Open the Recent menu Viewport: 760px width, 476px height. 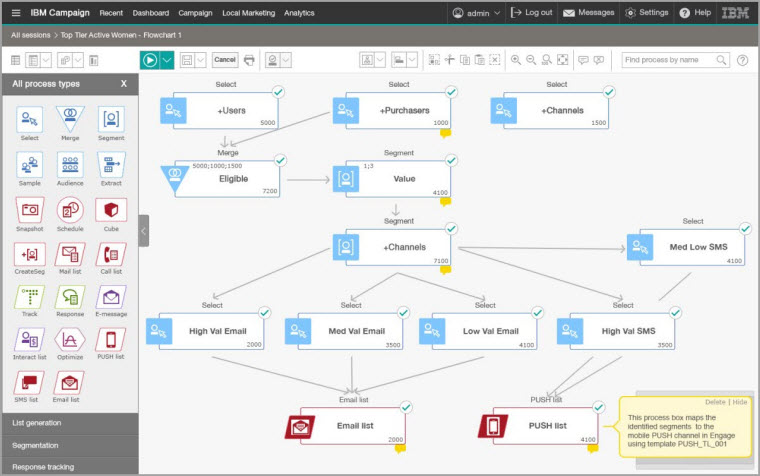pos(111,13)
